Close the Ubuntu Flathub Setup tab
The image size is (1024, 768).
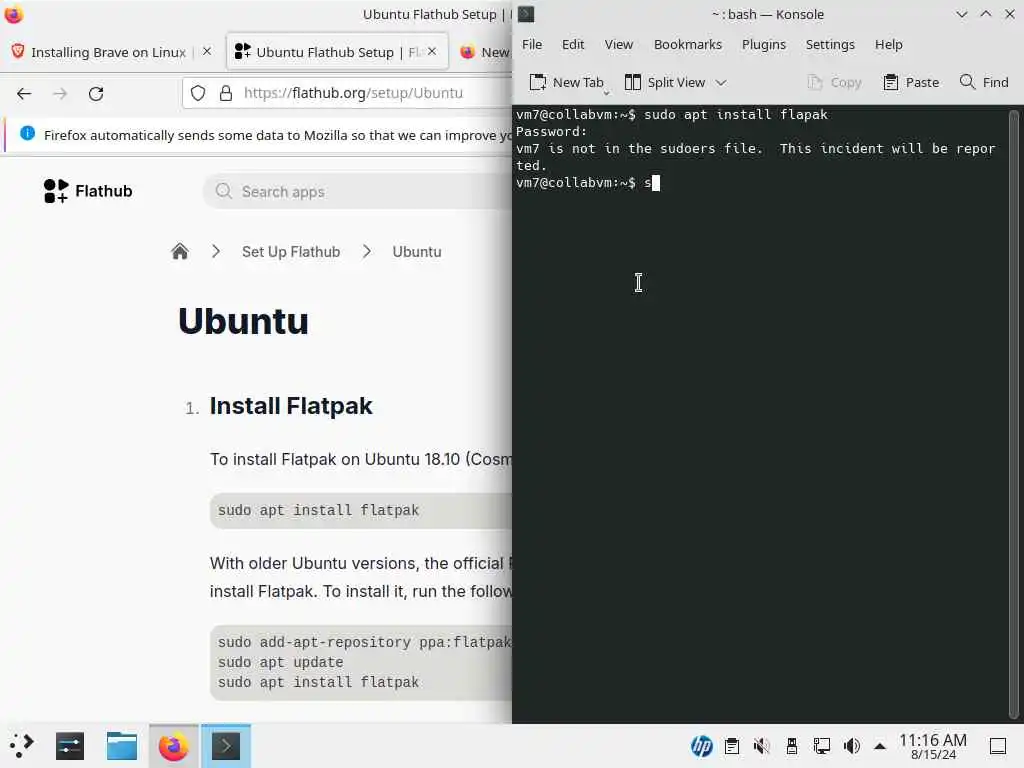pyautogui.click(x=432, y=51)
